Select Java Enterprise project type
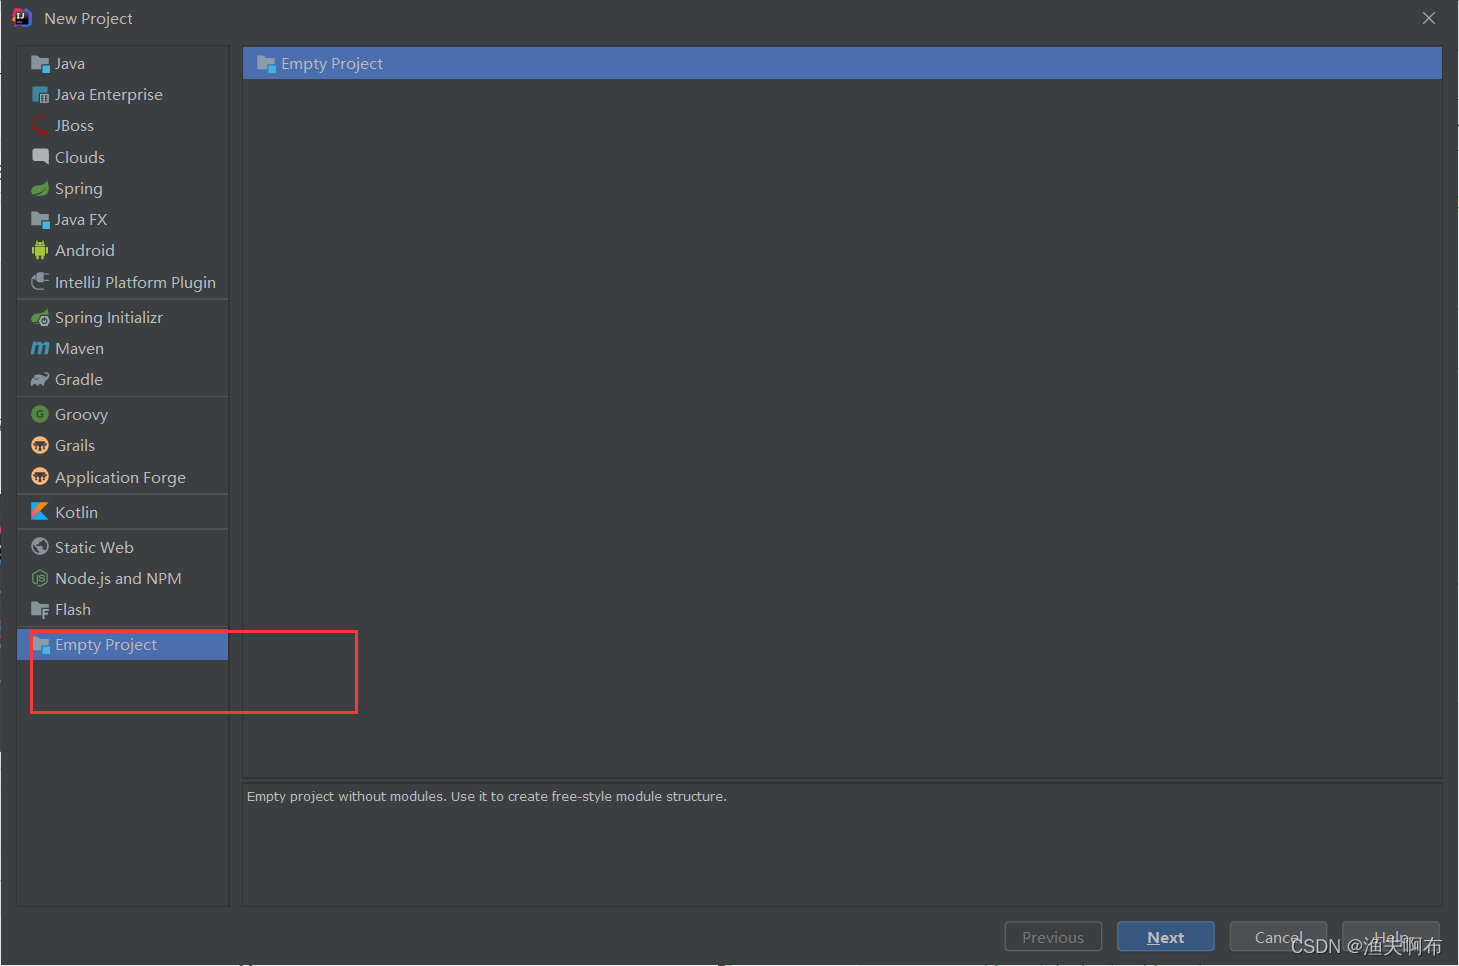The height and width of the screenshot is (966, 1459). [123, 95]
